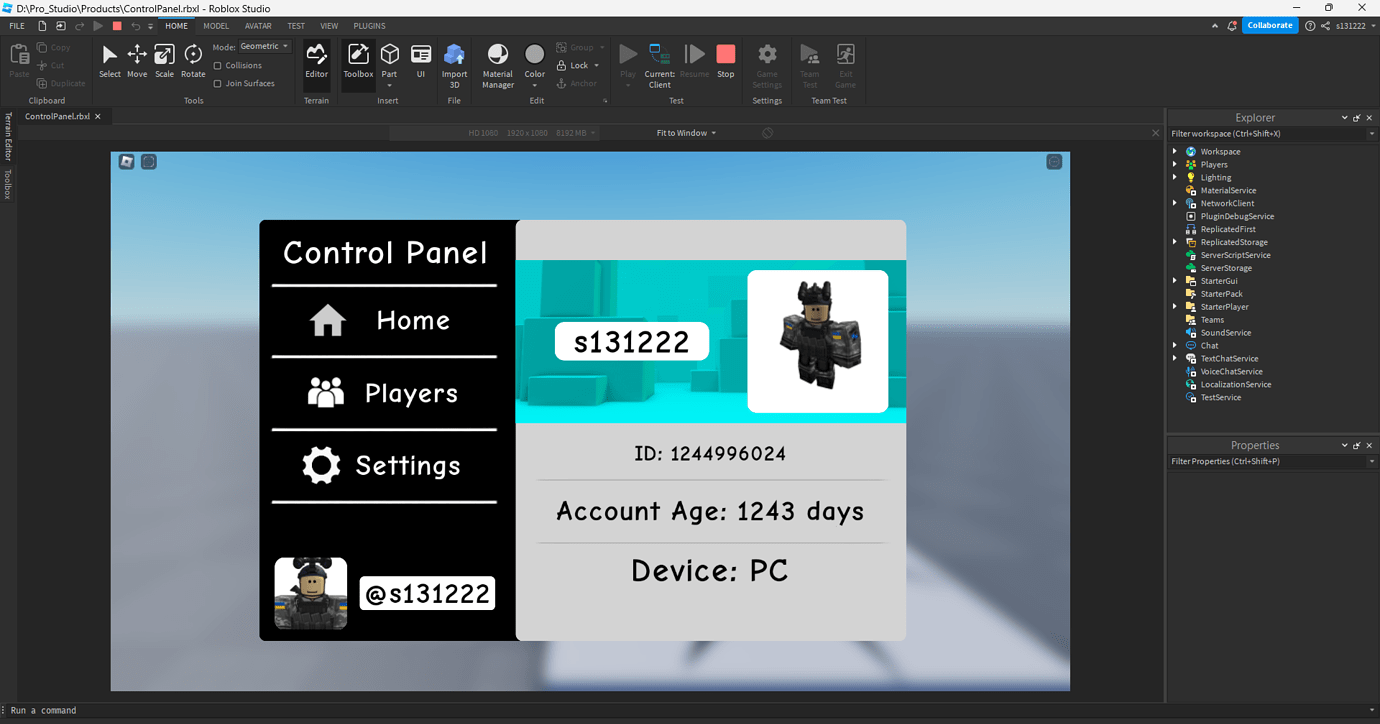
Task: Click the Import 3D tool
Action: point(454,60)
